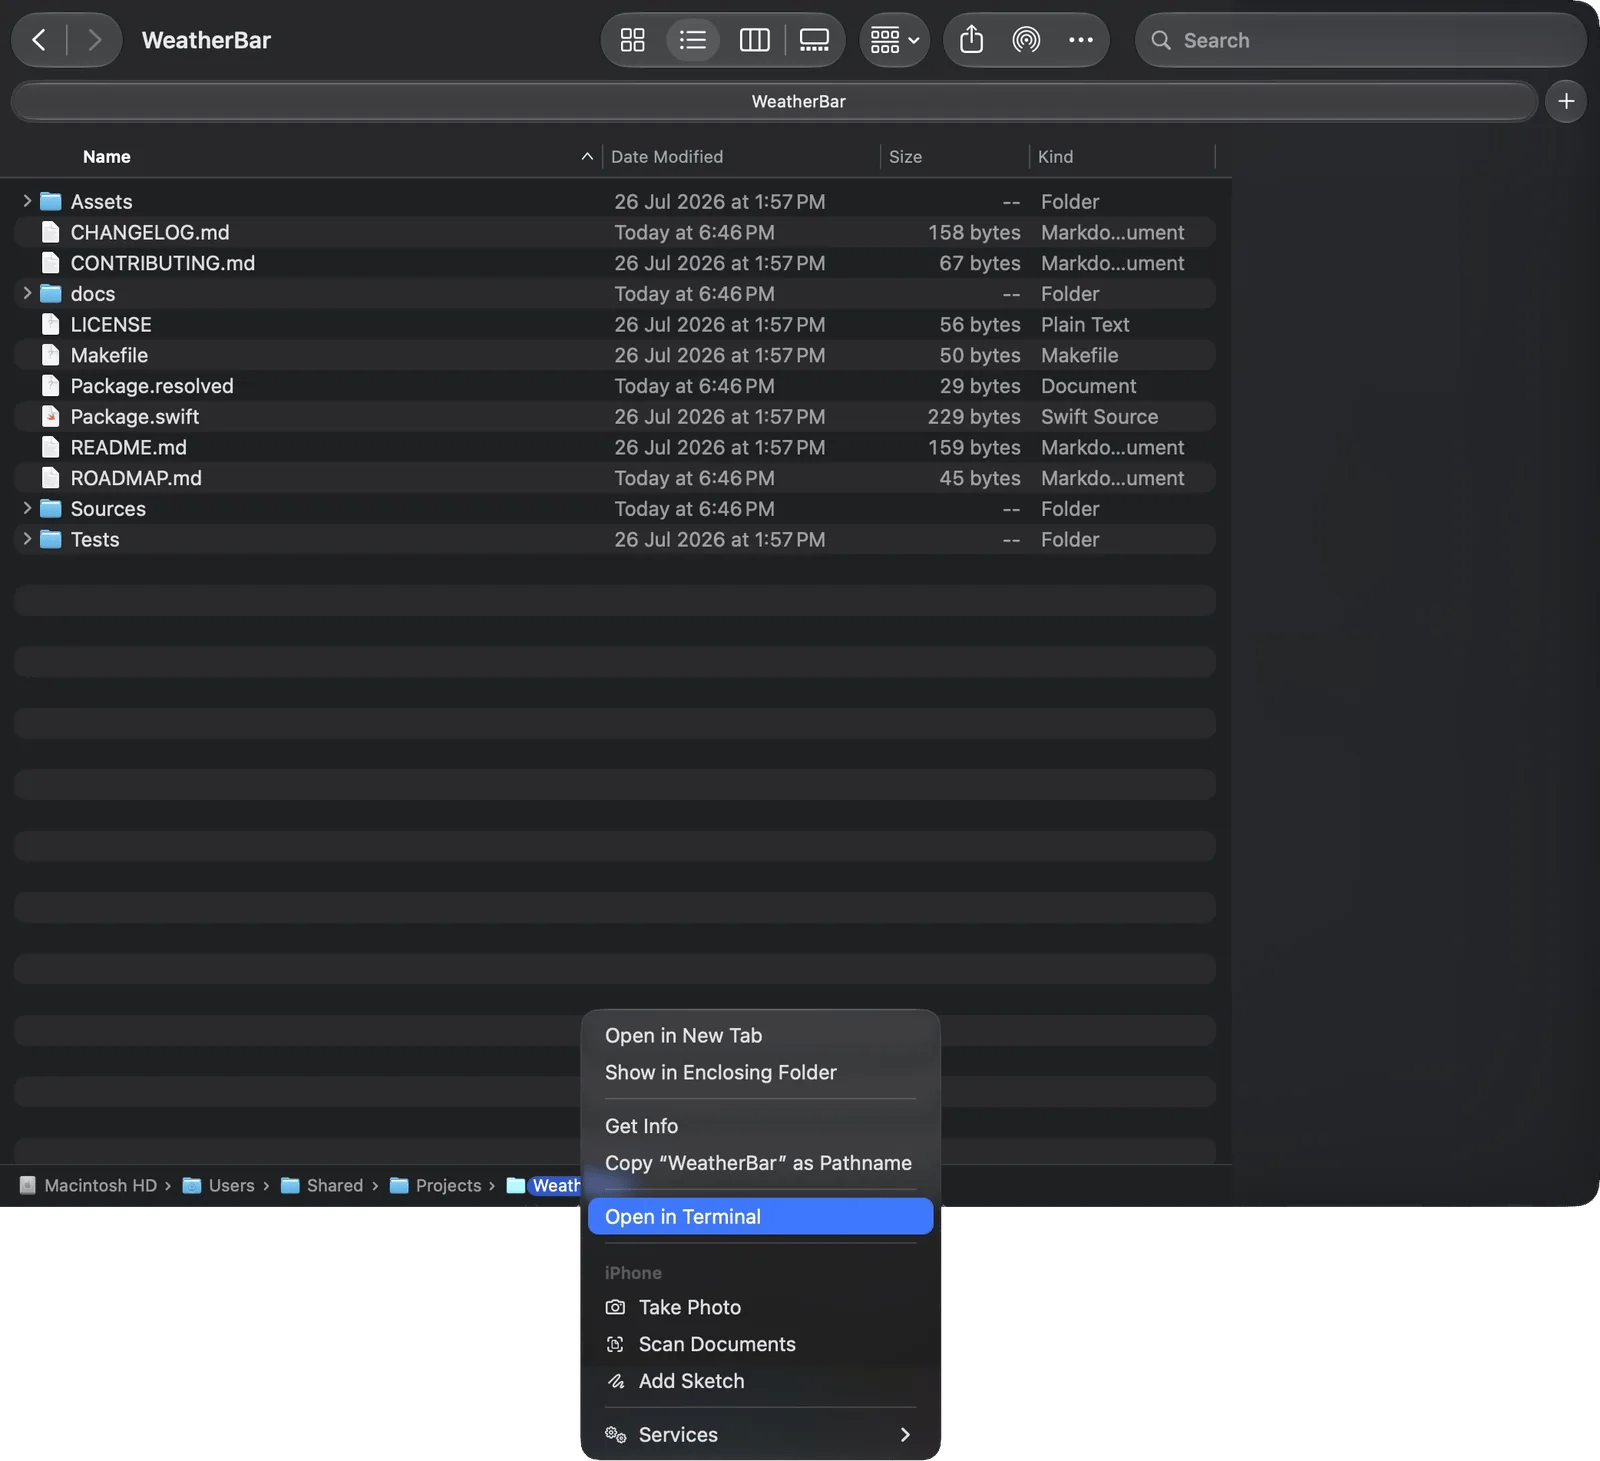Select the CHANGELOG.md file icon
This screenshot has width=1600, height=1461.
tap(51, 232)
